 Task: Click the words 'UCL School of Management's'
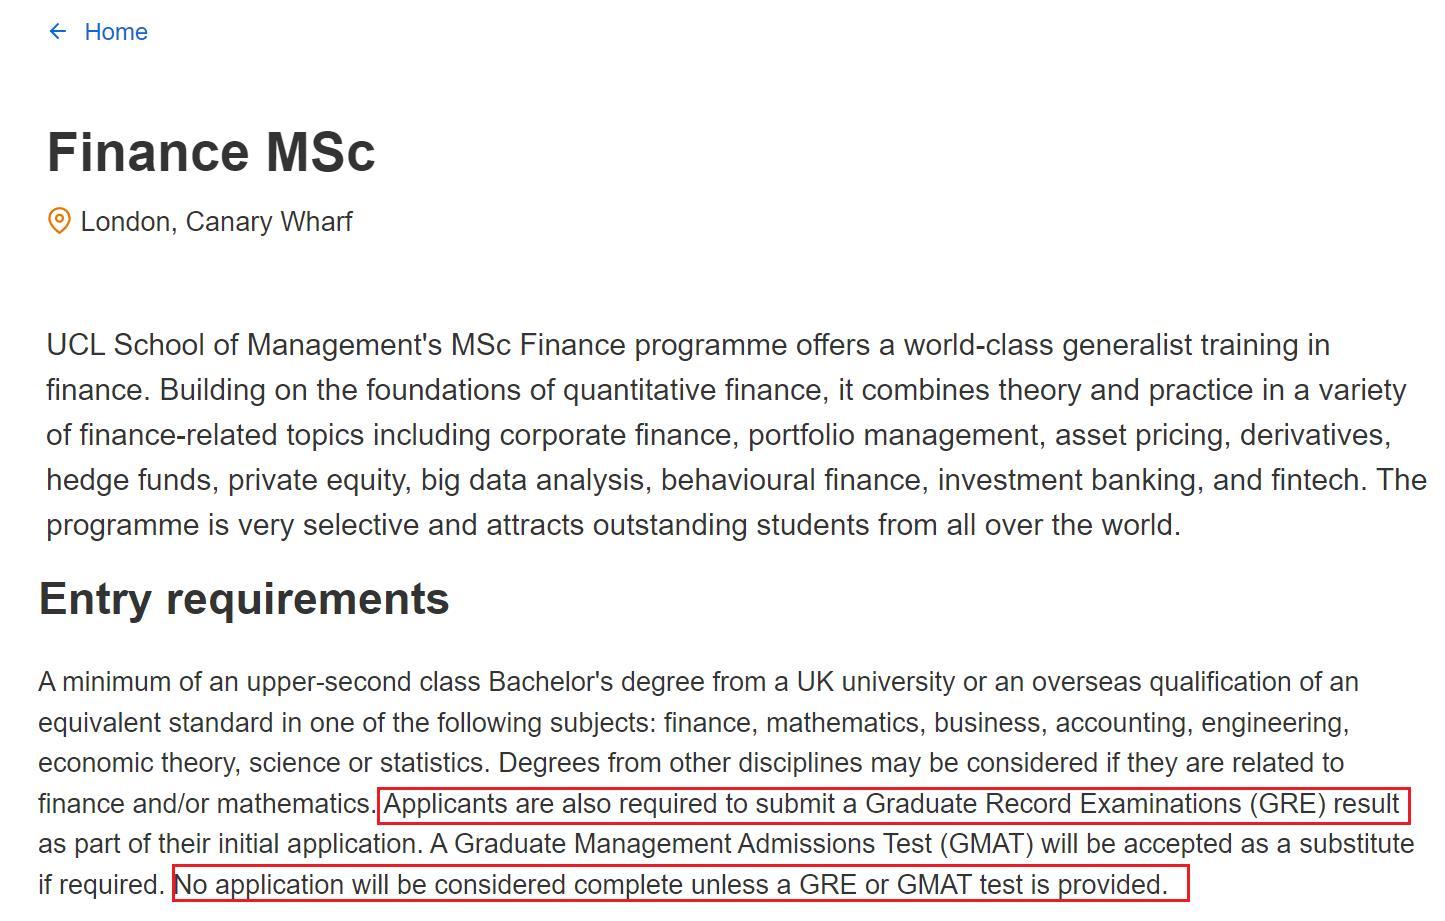(244, 345)
